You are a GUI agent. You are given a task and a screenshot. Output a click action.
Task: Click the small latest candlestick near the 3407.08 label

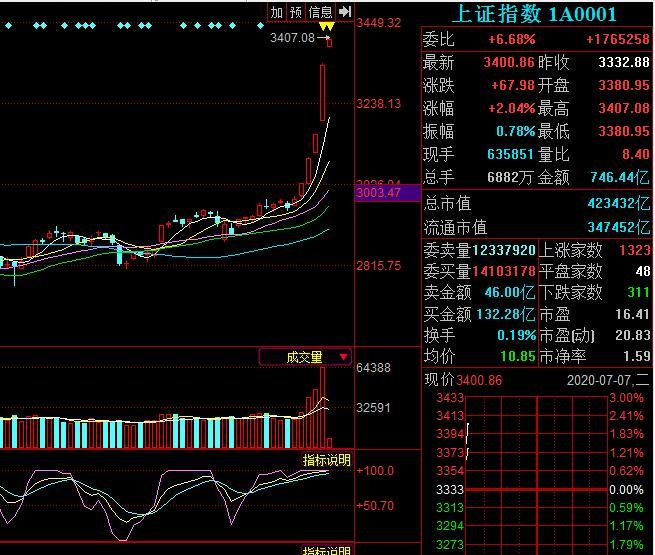click(x=330, y=42)
